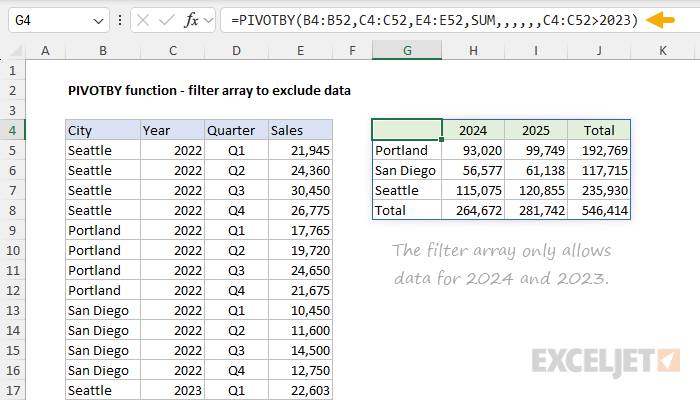
Task: Select all cells with corner triangle
Action: click(x=16, y=51)
